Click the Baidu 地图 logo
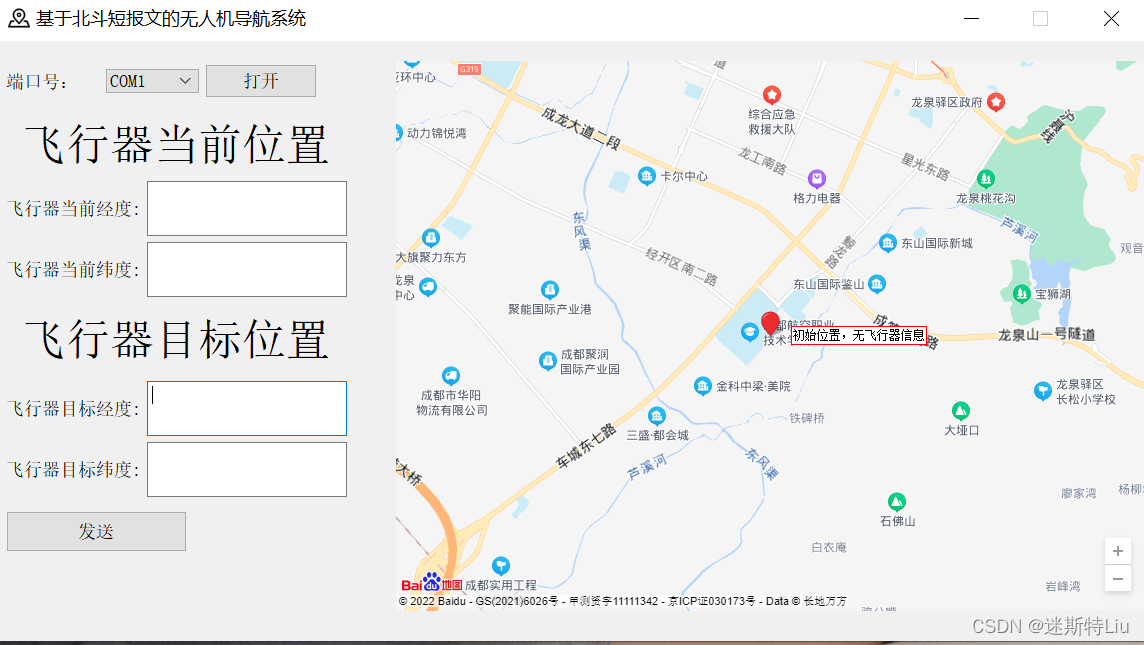 pos(431,584)
